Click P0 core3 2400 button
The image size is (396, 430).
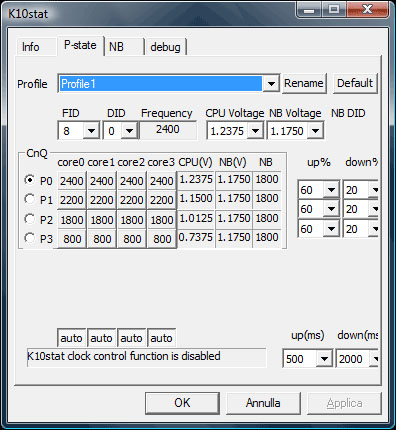(x=162, y=181)
